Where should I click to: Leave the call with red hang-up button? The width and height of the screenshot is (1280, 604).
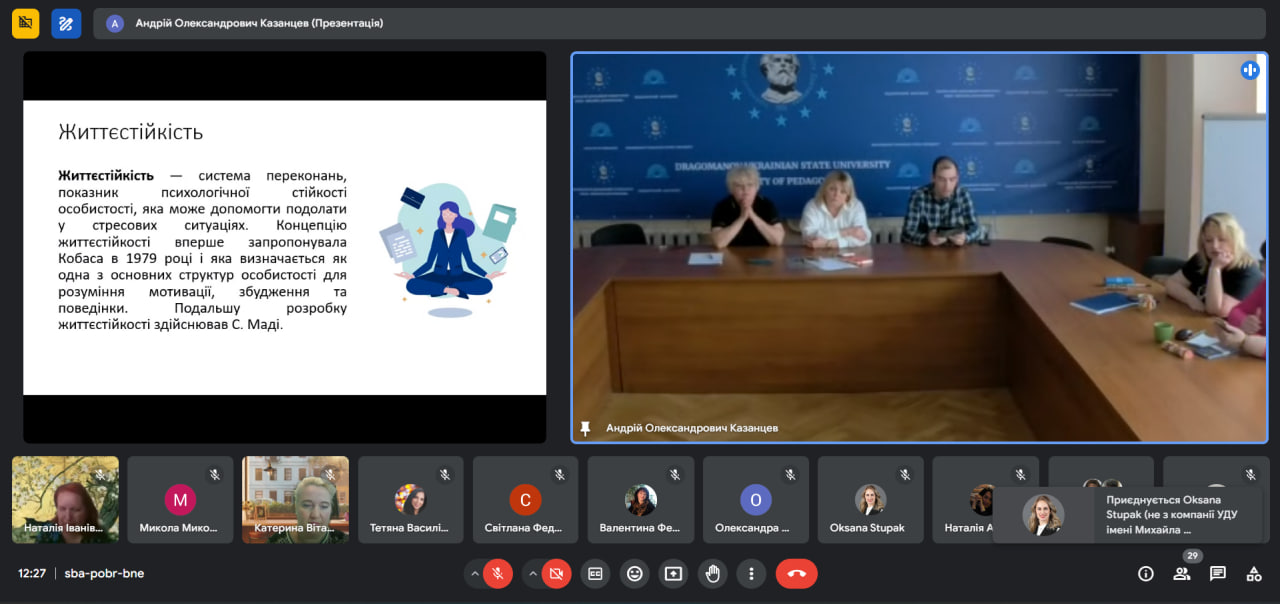click(x=796, y=573)
